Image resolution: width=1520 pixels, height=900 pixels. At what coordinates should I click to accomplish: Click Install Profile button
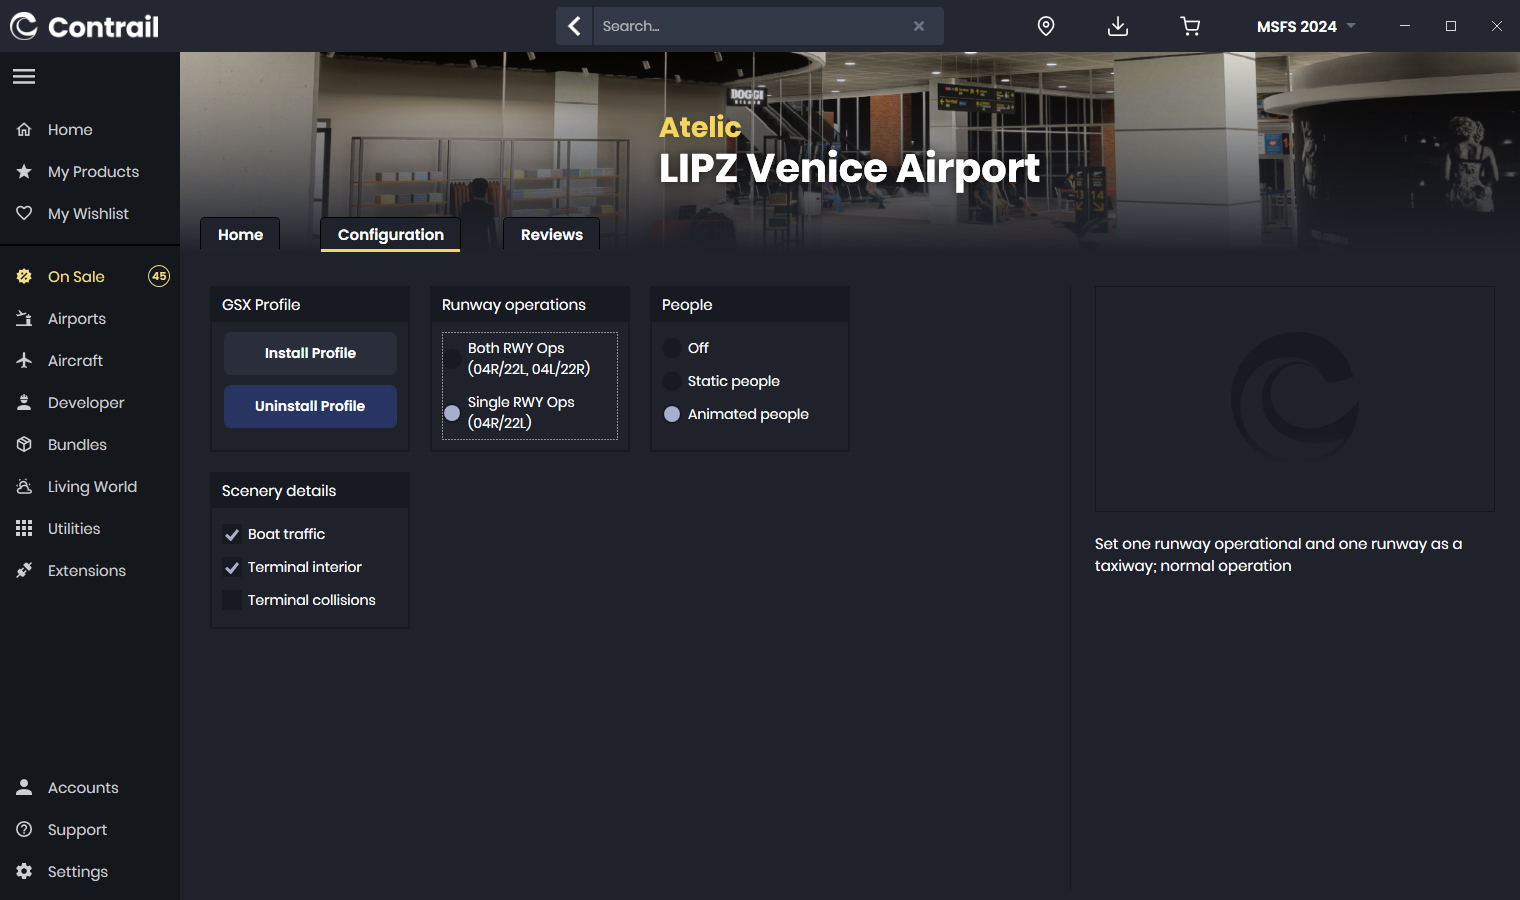pos(310,353)
